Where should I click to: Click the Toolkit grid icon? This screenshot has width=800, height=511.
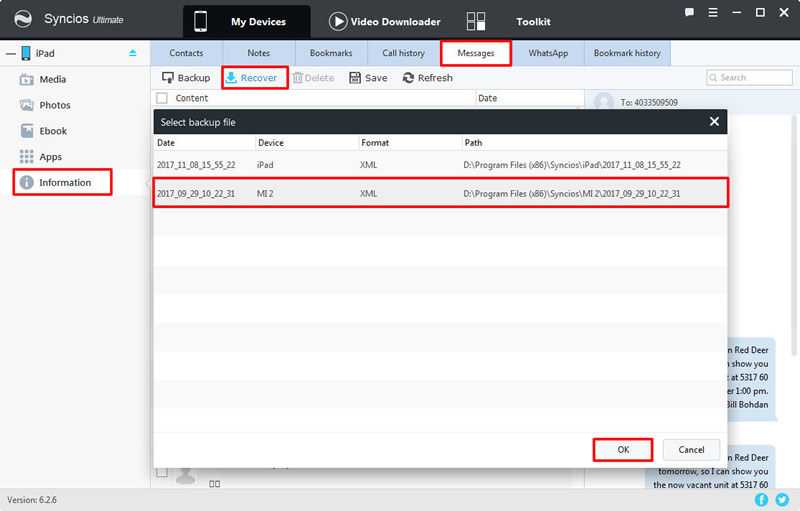(476, 21)
